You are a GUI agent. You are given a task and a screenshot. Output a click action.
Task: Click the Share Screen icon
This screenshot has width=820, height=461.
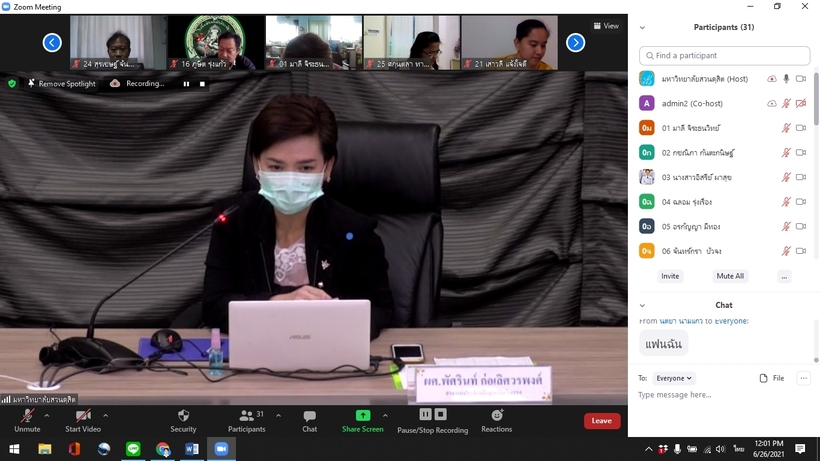(362, 416)
